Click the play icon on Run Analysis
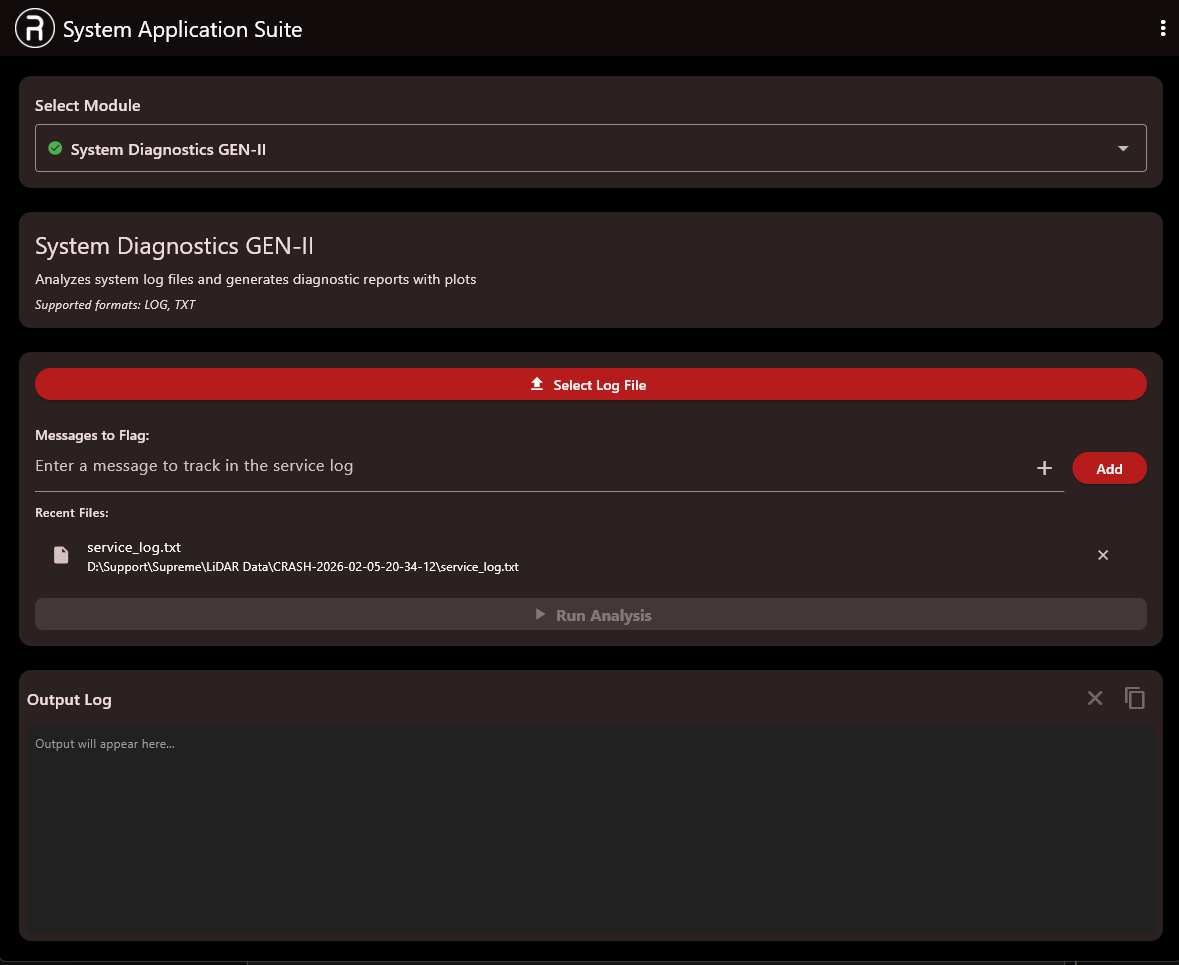 click(541, 615)
